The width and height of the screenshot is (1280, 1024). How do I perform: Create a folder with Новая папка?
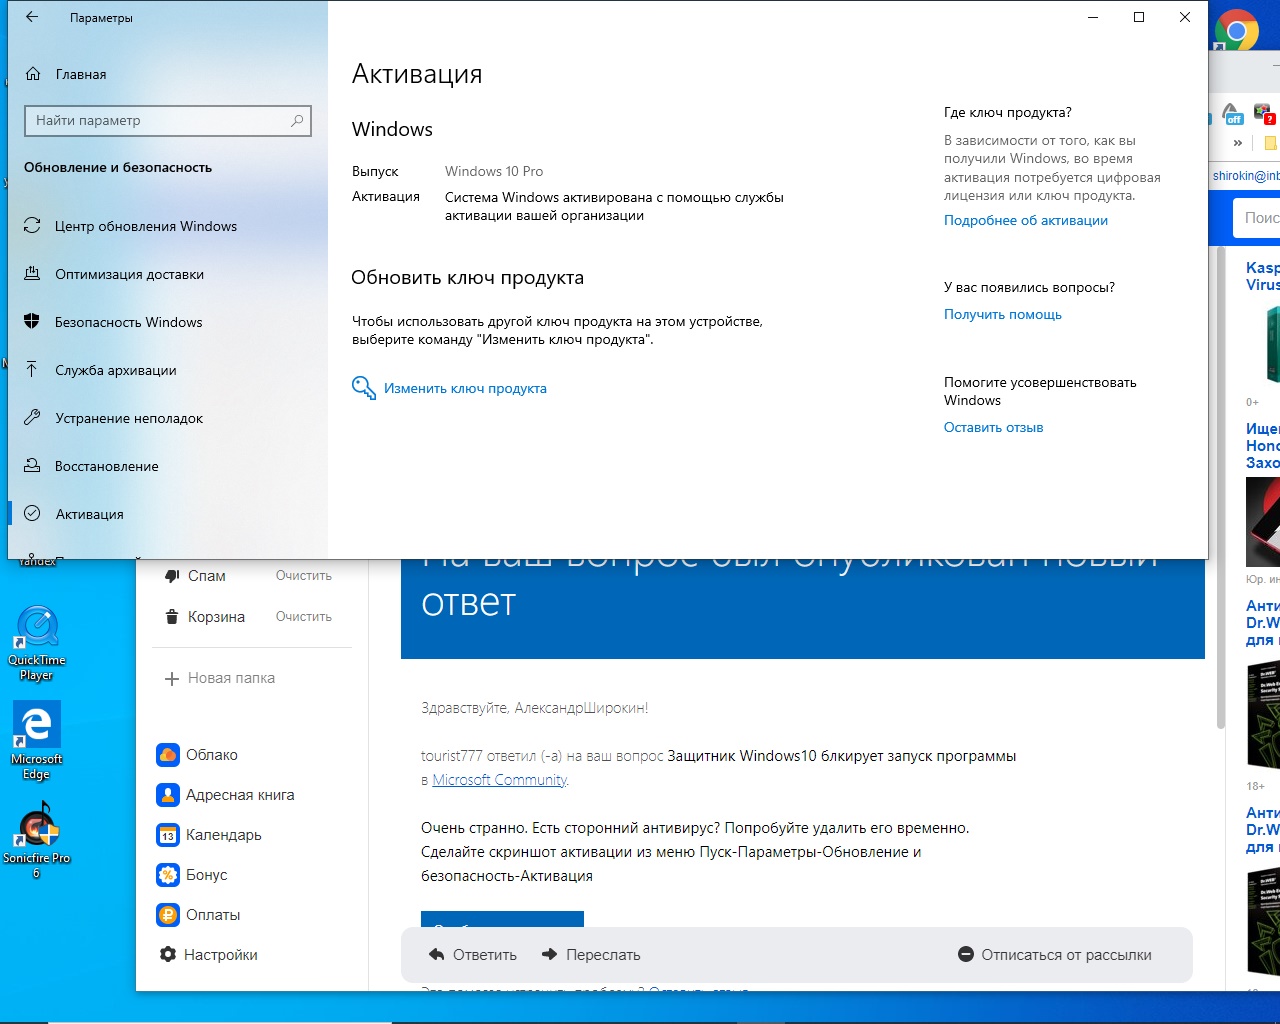click(x=220, y=678)
